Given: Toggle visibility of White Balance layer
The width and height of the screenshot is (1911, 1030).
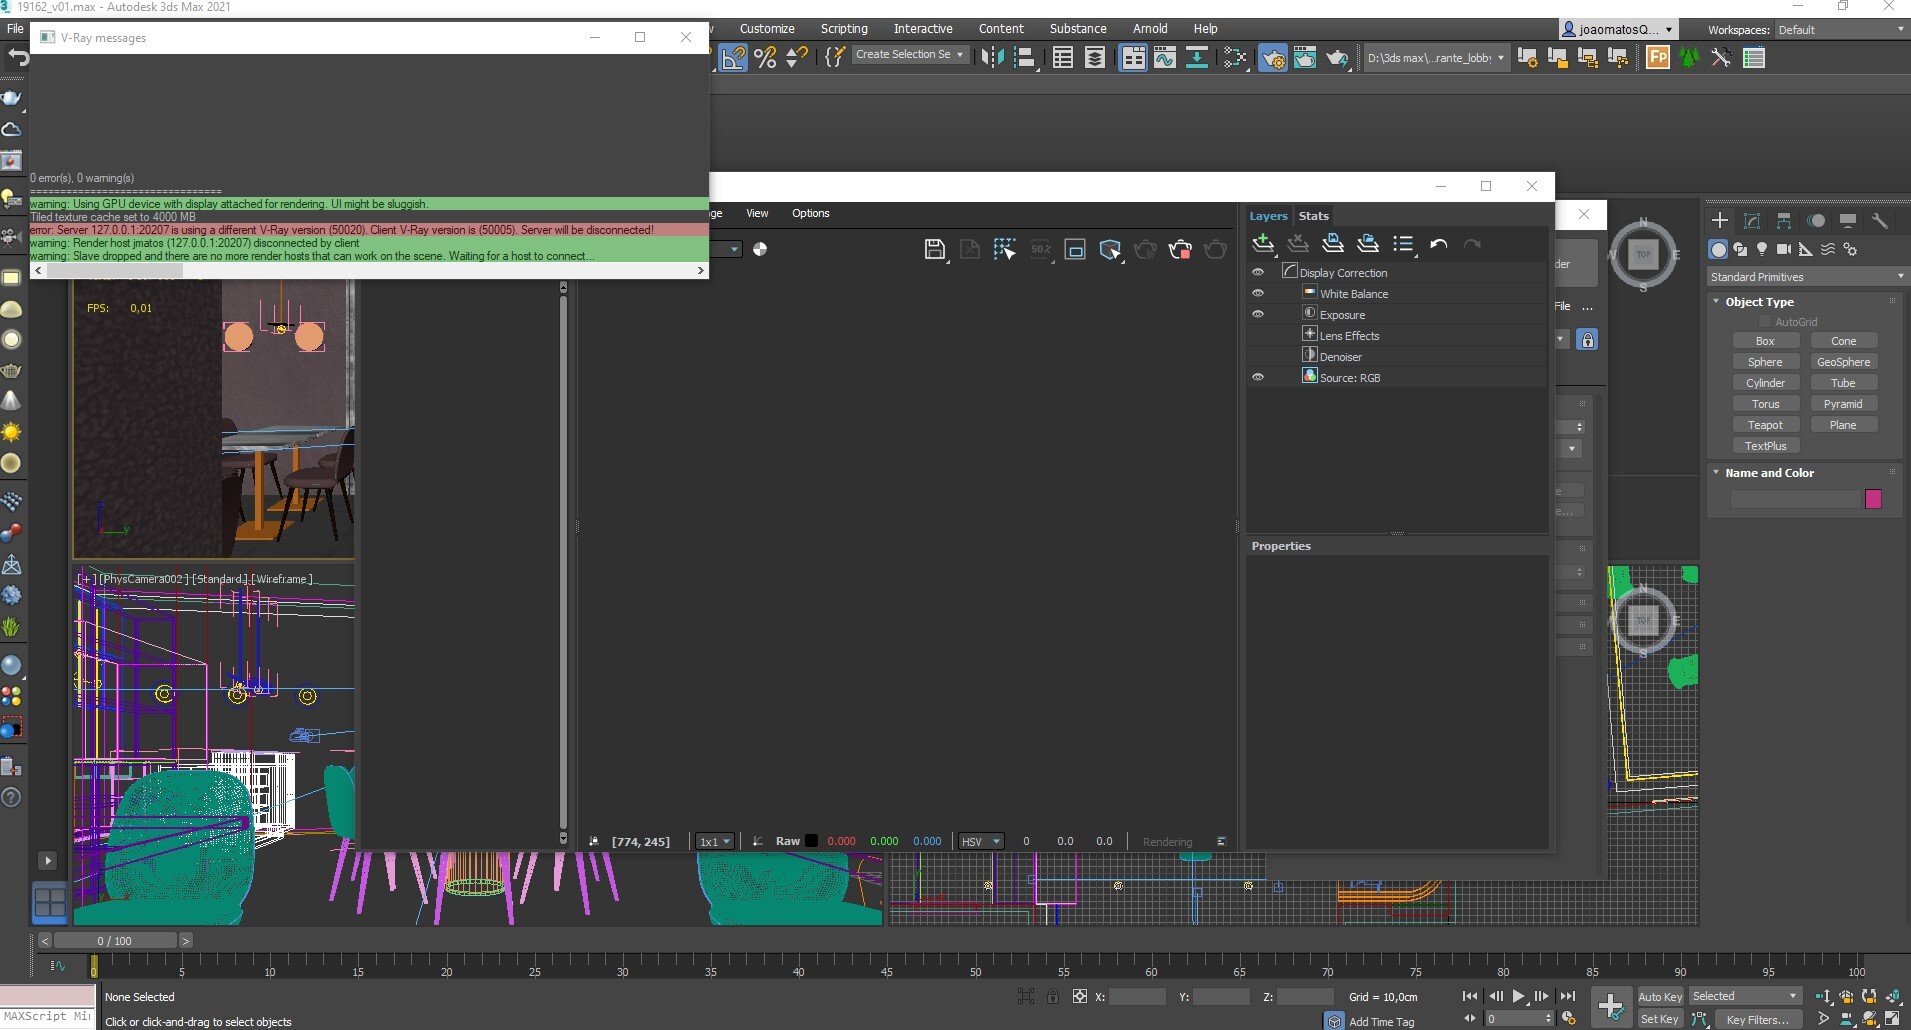Looking at the screenshot, I should 1258,293.
